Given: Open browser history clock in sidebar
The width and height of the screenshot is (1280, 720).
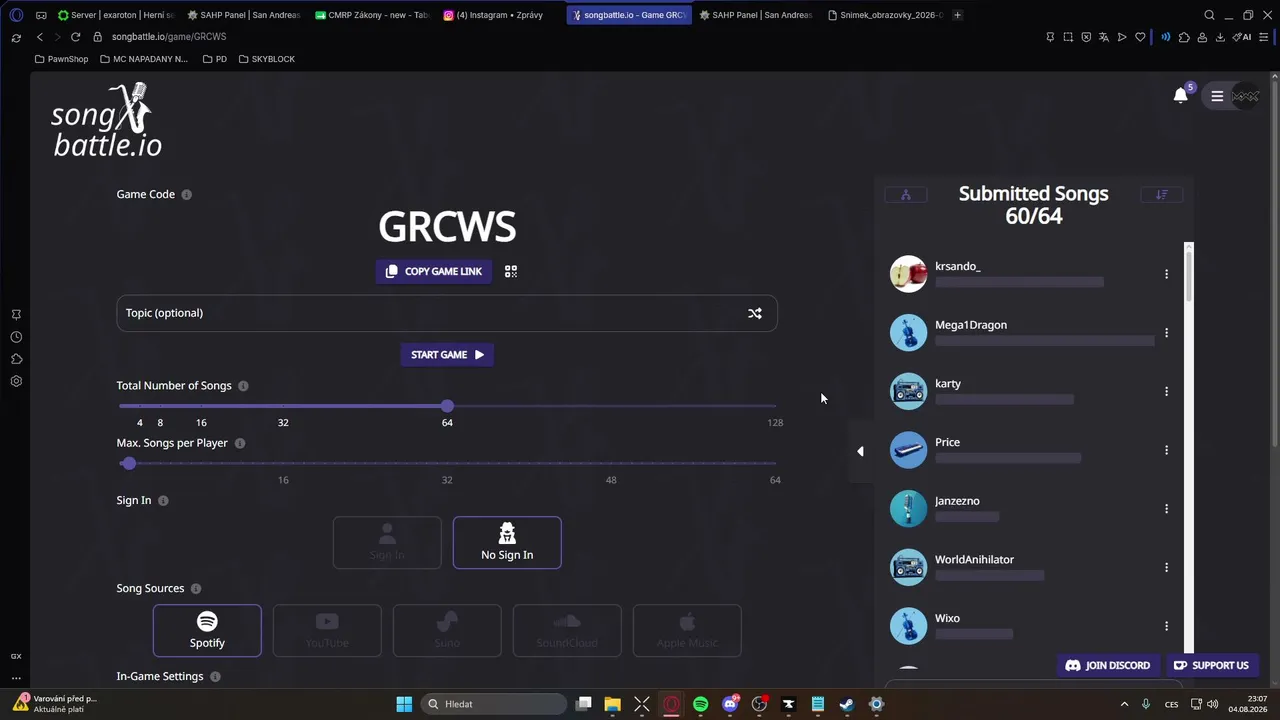Looking at the screenshot, I should click(x=16, y=337).
